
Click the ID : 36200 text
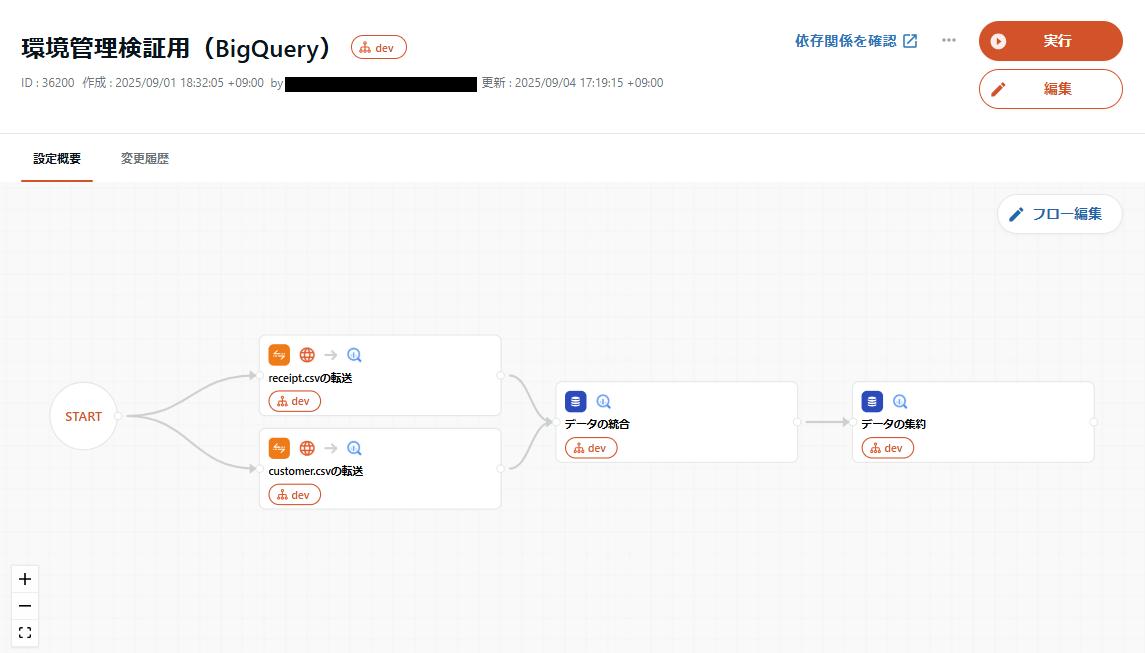coord(47,83)
